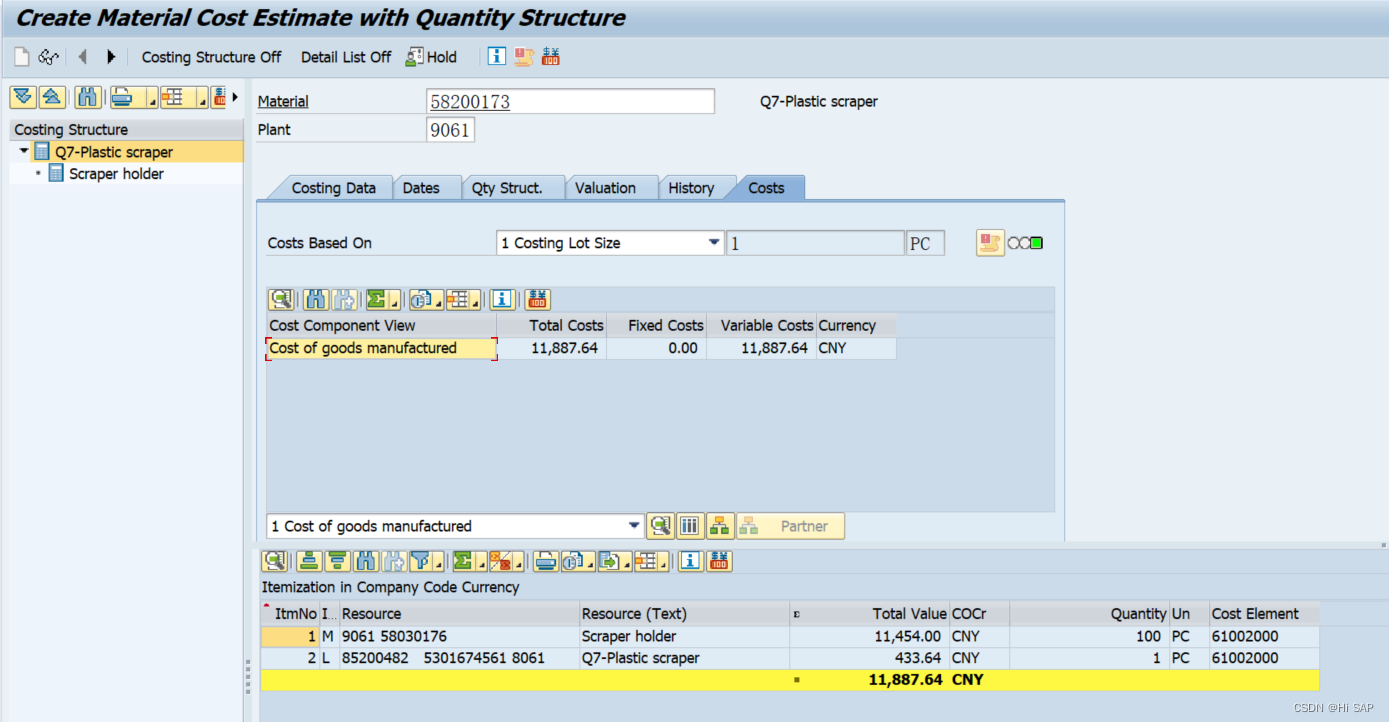This screenshot has height=722, width=1389.
Task: Click inside the Material input field
Action: point(570,101)
